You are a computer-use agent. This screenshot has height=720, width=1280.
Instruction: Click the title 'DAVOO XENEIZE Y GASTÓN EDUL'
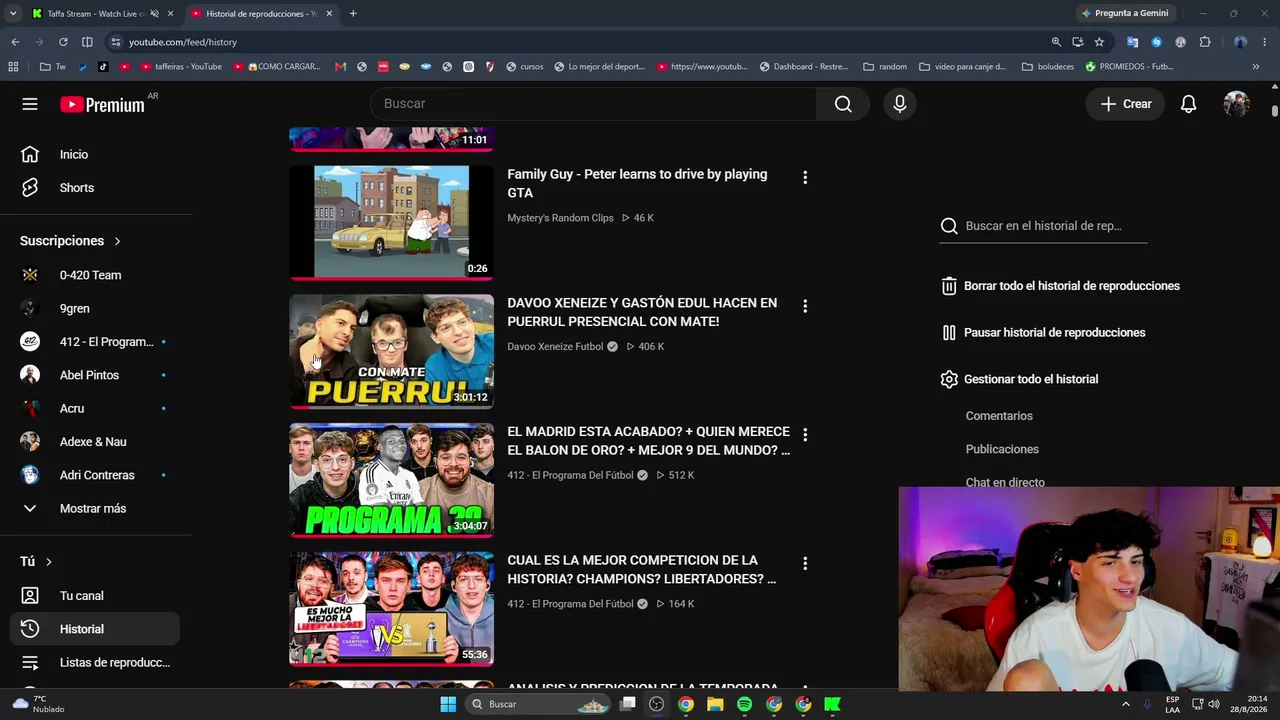642,312
